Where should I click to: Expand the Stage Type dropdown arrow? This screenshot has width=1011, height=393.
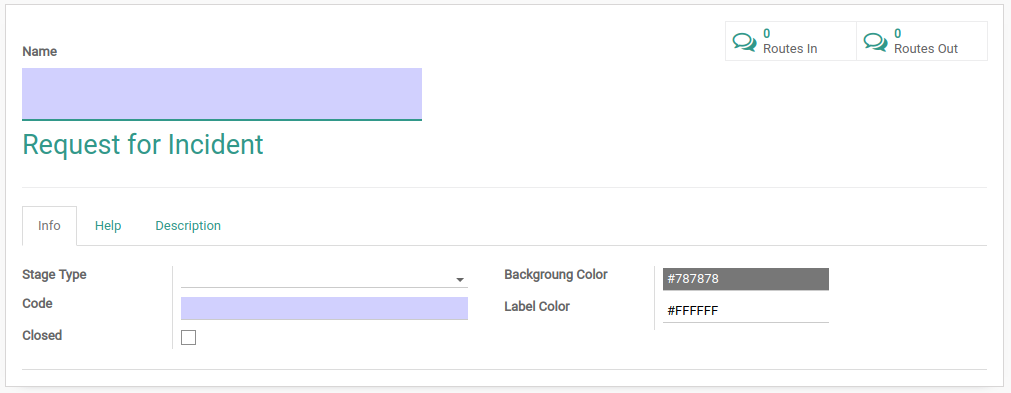(460, 280)
